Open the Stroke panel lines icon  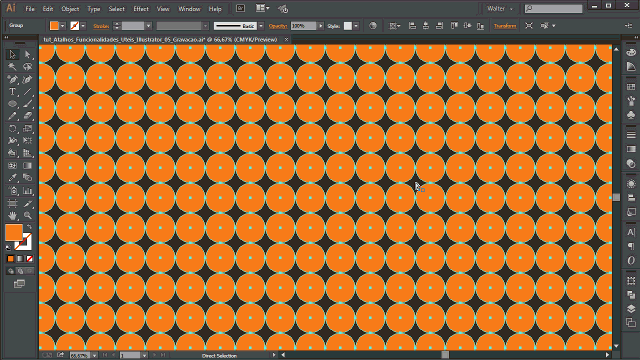[x=631, y=134]
